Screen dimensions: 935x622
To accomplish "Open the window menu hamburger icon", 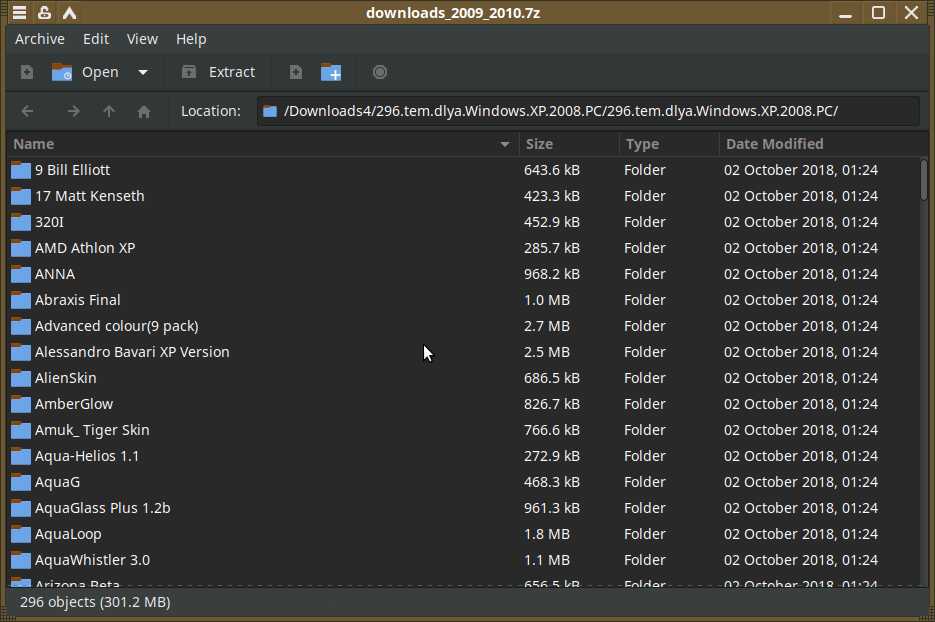I will point(19,13).
